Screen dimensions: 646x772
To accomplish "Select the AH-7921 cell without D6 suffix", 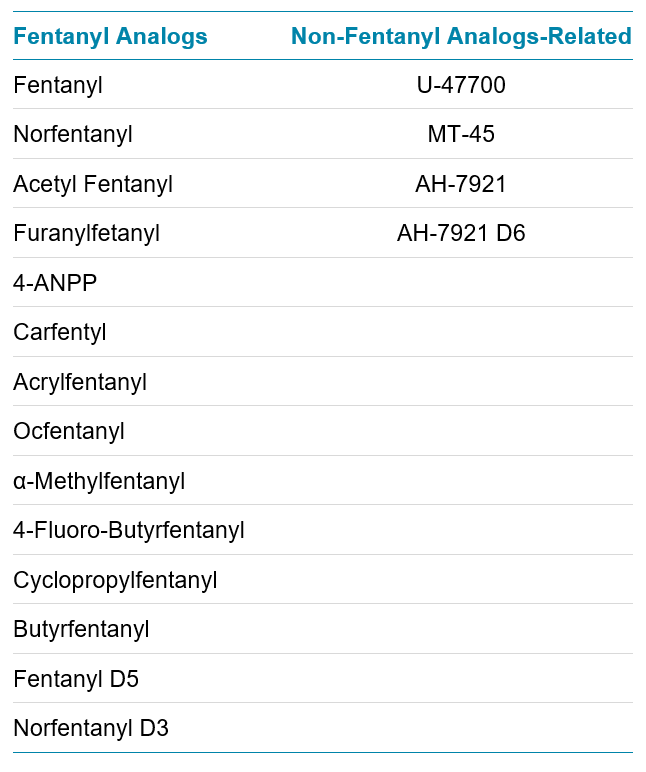I will click(x=461, y=185).
